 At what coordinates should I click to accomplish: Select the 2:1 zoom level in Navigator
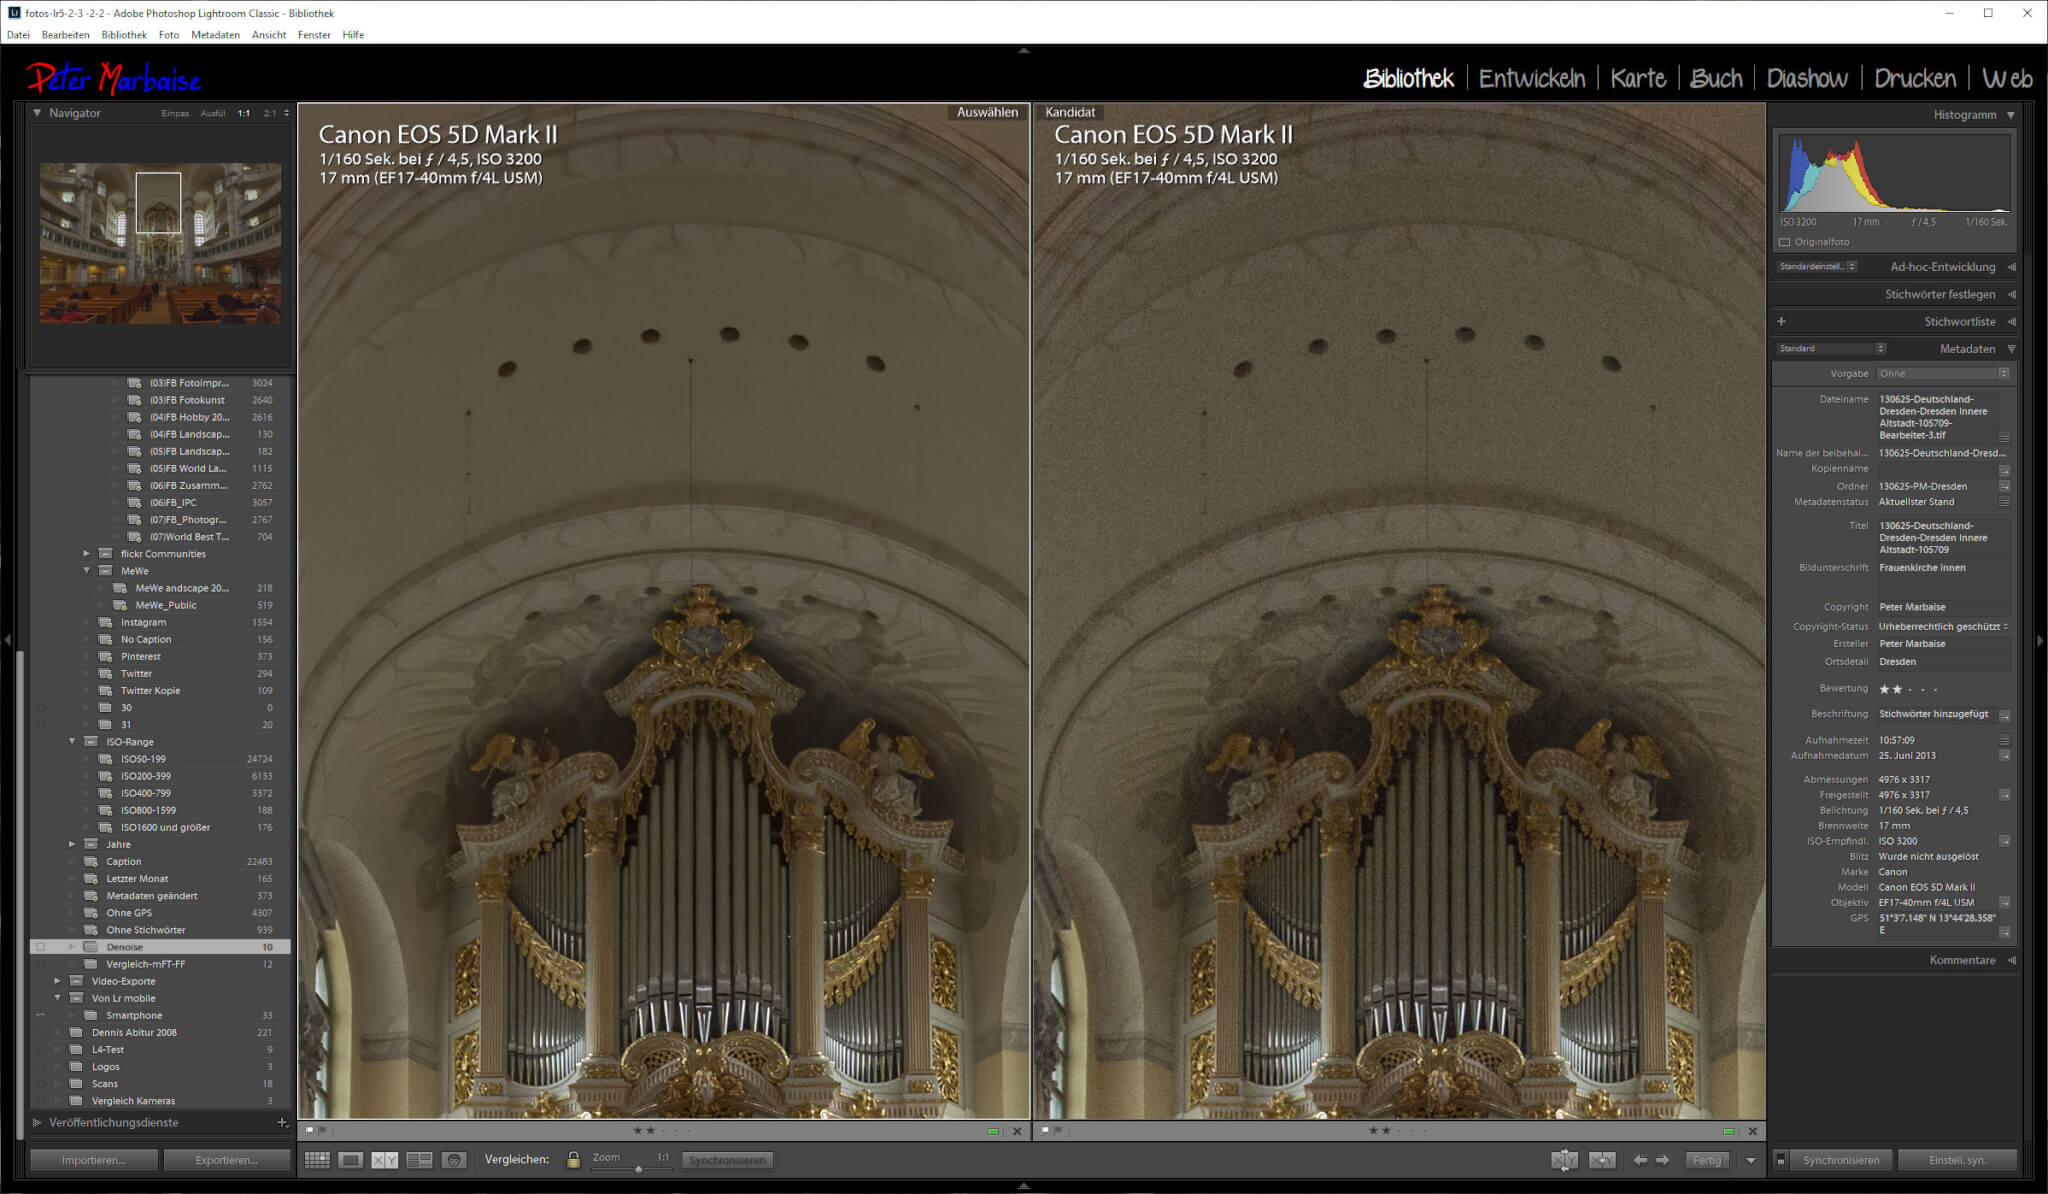coord(270,113)
